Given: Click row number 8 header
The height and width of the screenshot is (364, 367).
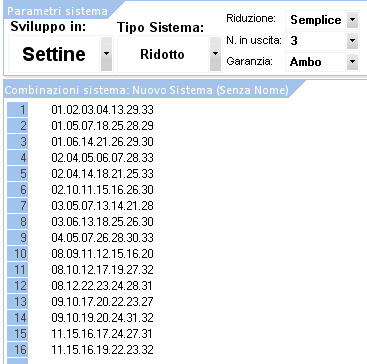Looking at the screenshot, I should point(17,222).
